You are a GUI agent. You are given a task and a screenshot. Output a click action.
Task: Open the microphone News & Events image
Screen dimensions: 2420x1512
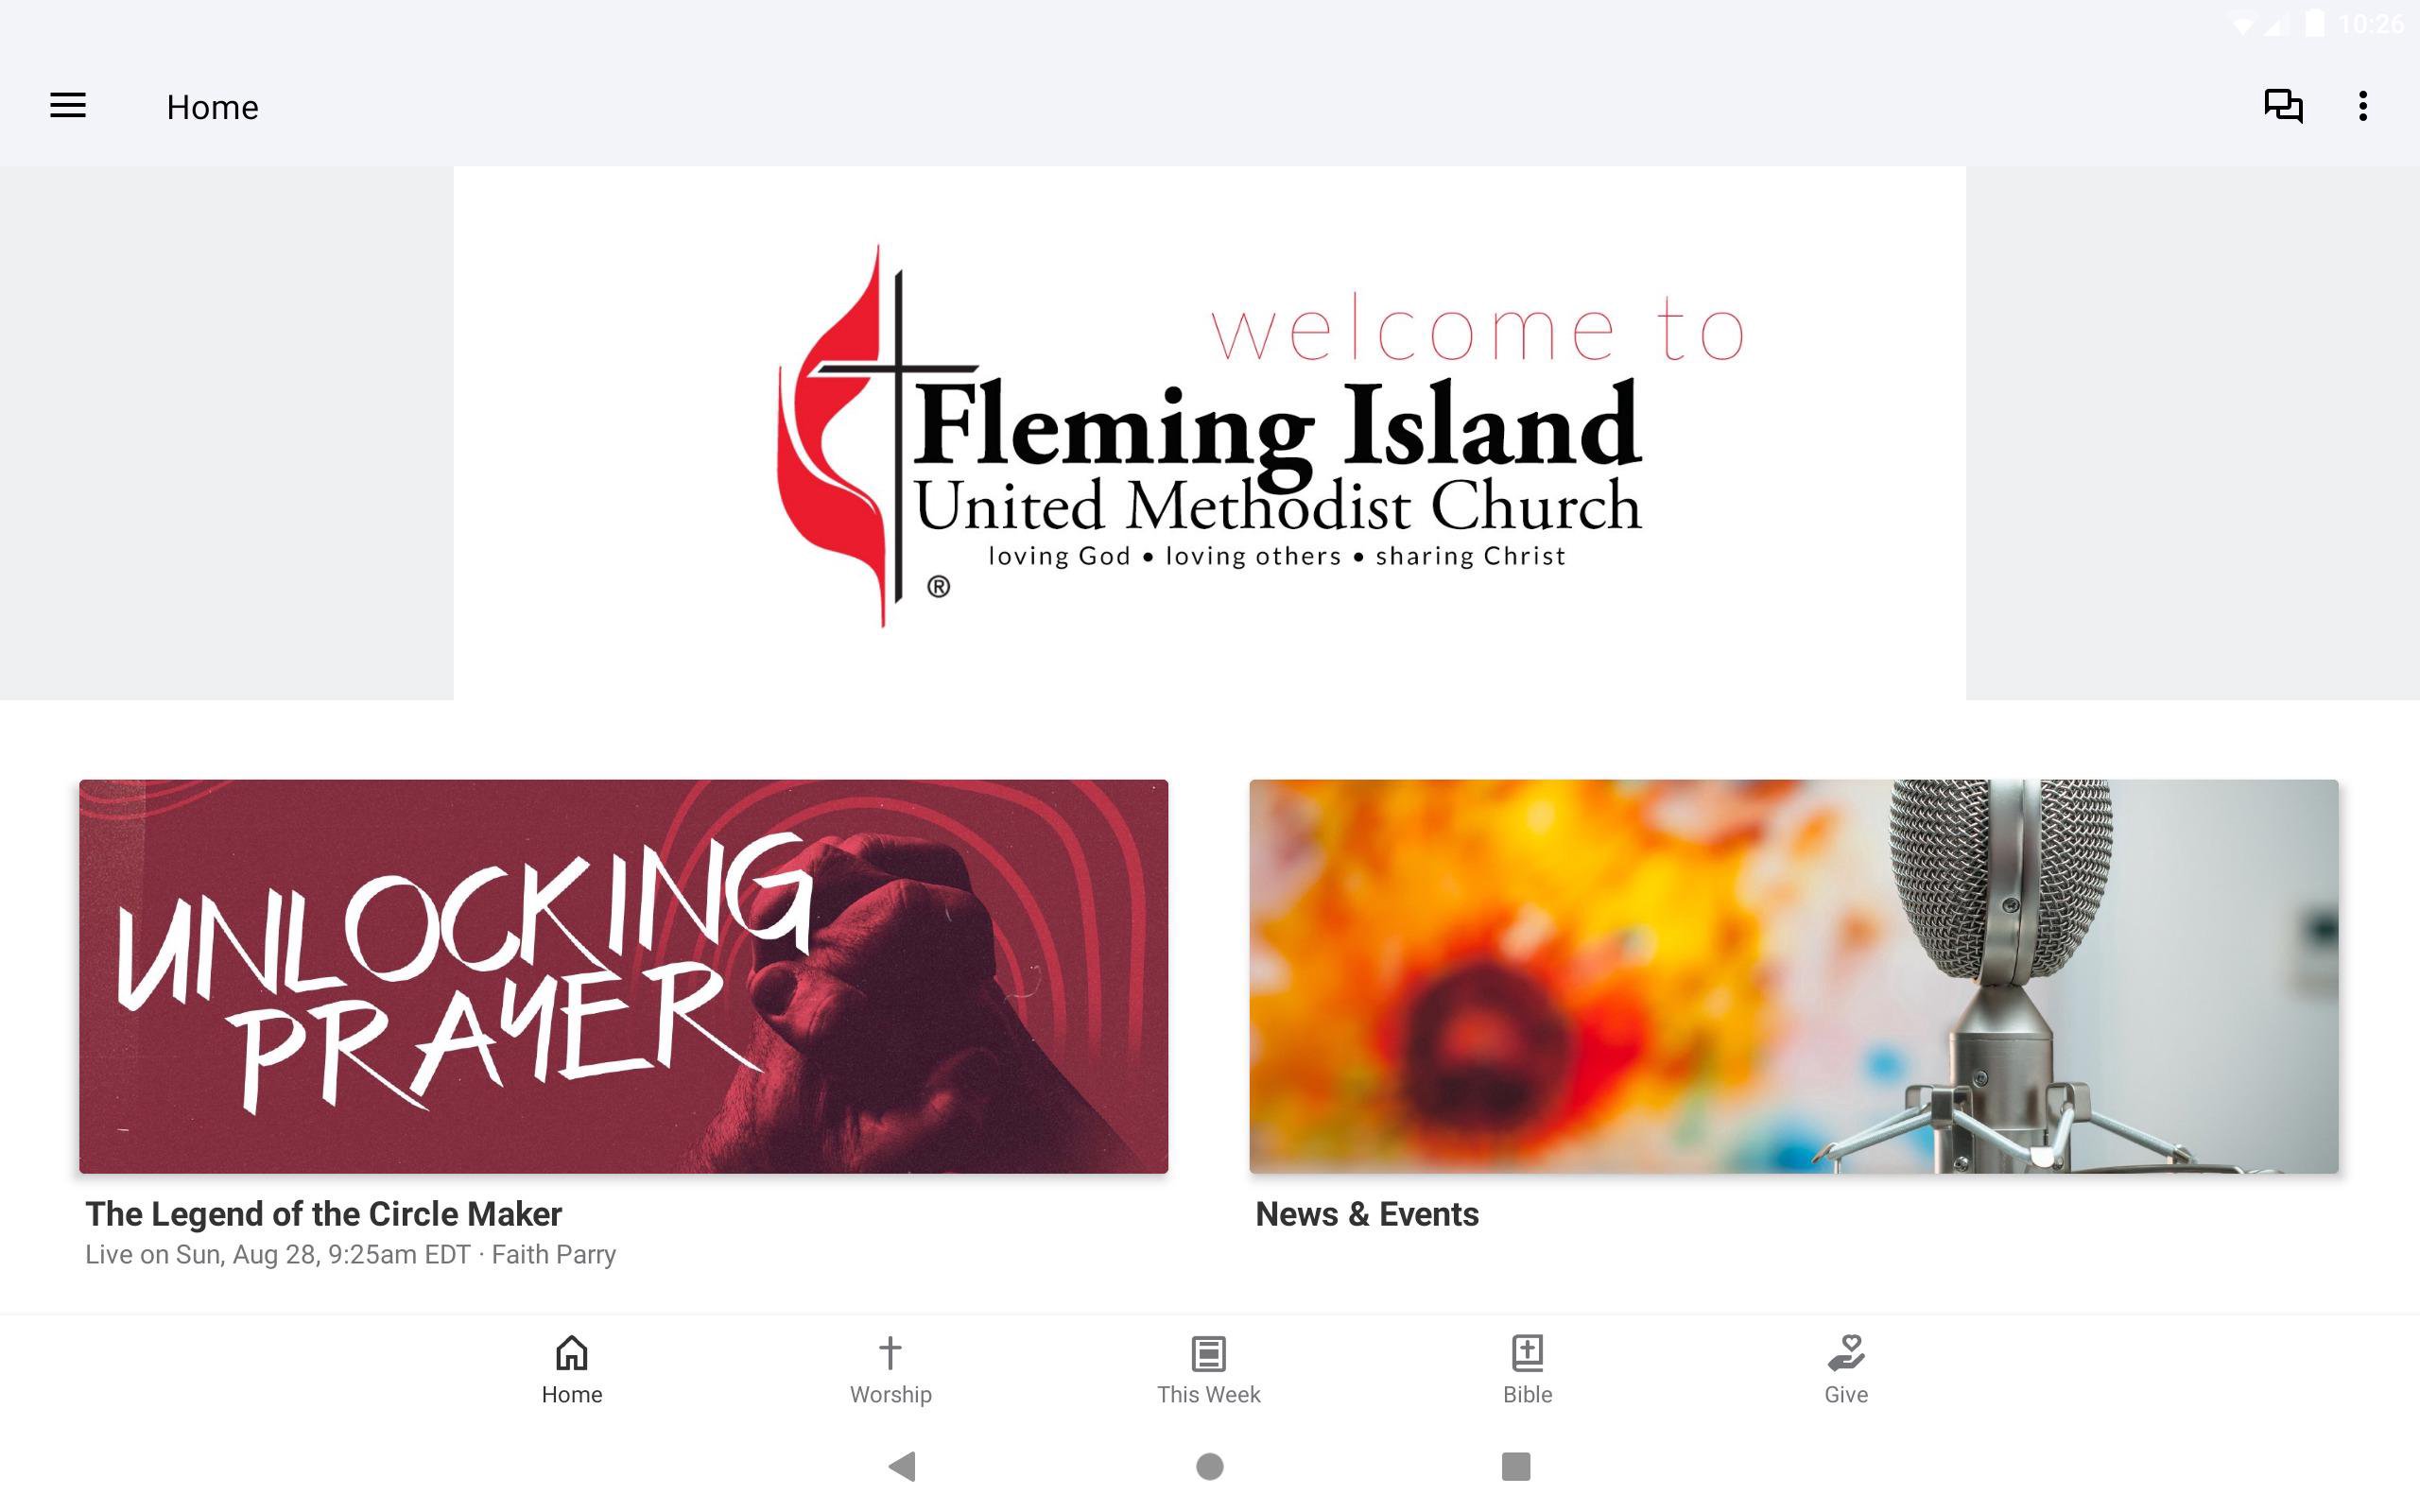coord(1793,976)
